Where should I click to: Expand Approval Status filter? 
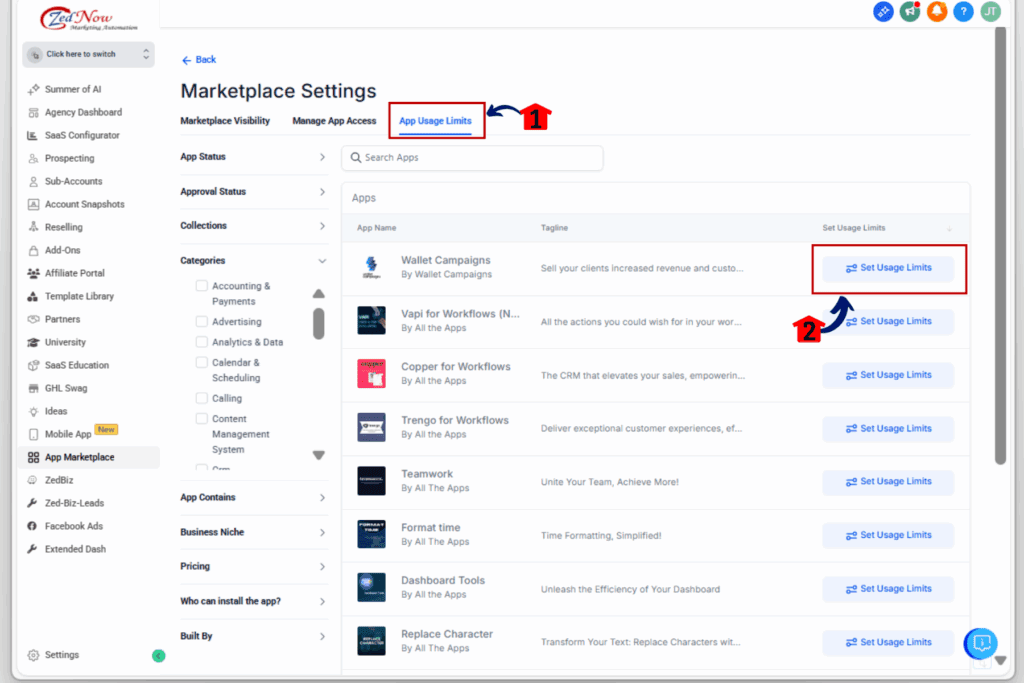click(253, 192)
